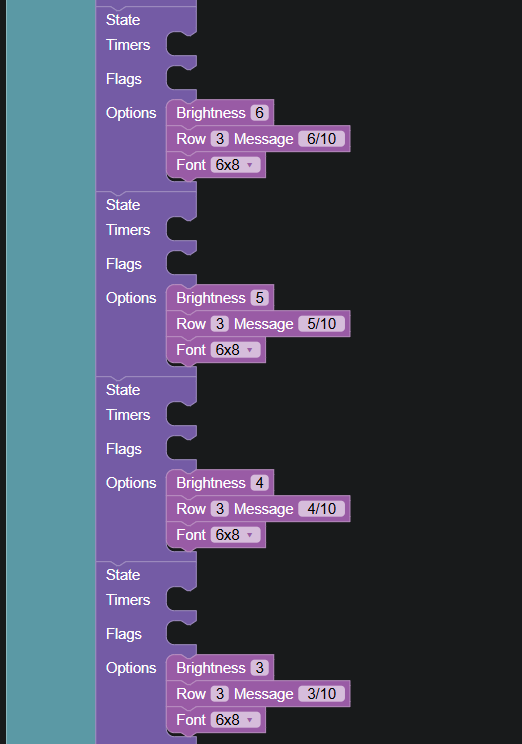Screen dimensions: 522x744
Task: Open the Font dropdown under Brightness 3
Action: coord(235,720)
